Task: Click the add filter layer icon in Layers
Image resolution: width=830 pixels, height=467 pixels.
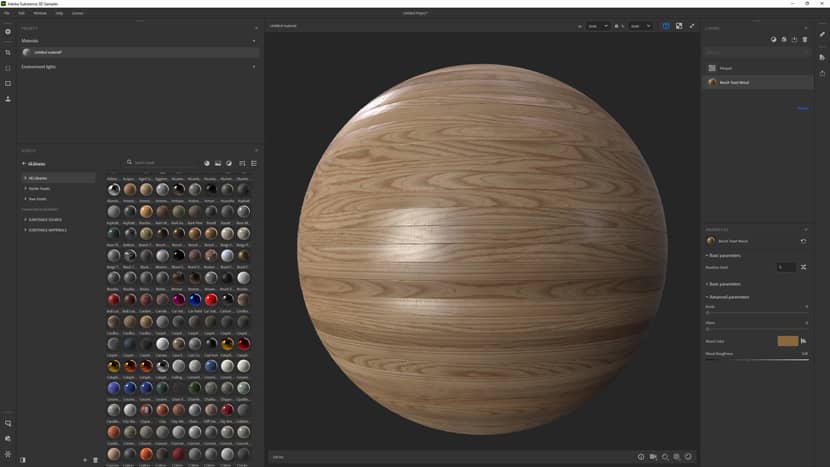Action: point(773,40)
